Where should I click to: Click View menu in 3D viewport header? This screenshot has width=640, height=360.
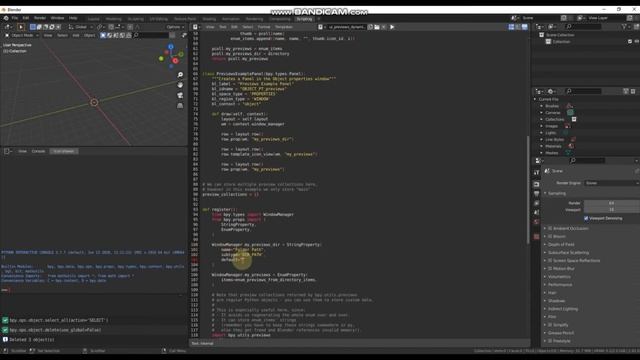tap(48, 36)
